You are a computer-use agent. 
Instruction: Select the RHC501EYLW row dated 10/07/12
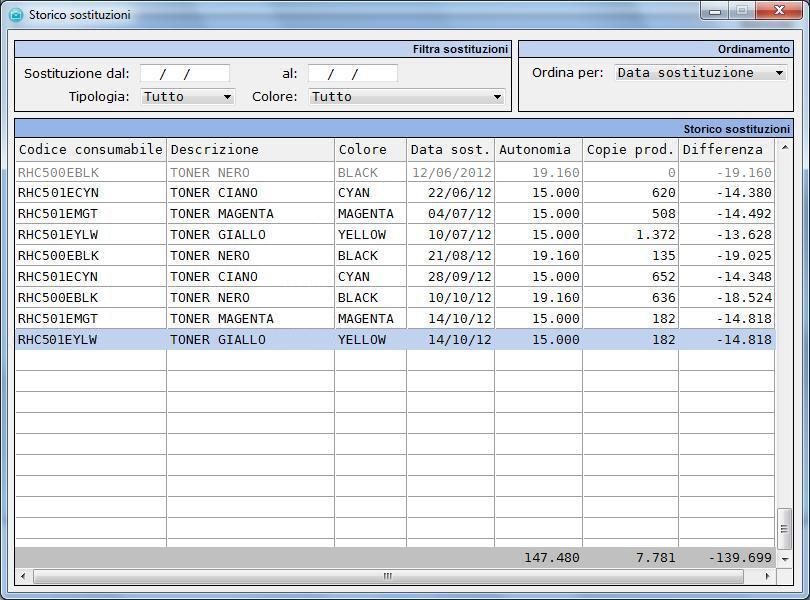tap(395, 235)
